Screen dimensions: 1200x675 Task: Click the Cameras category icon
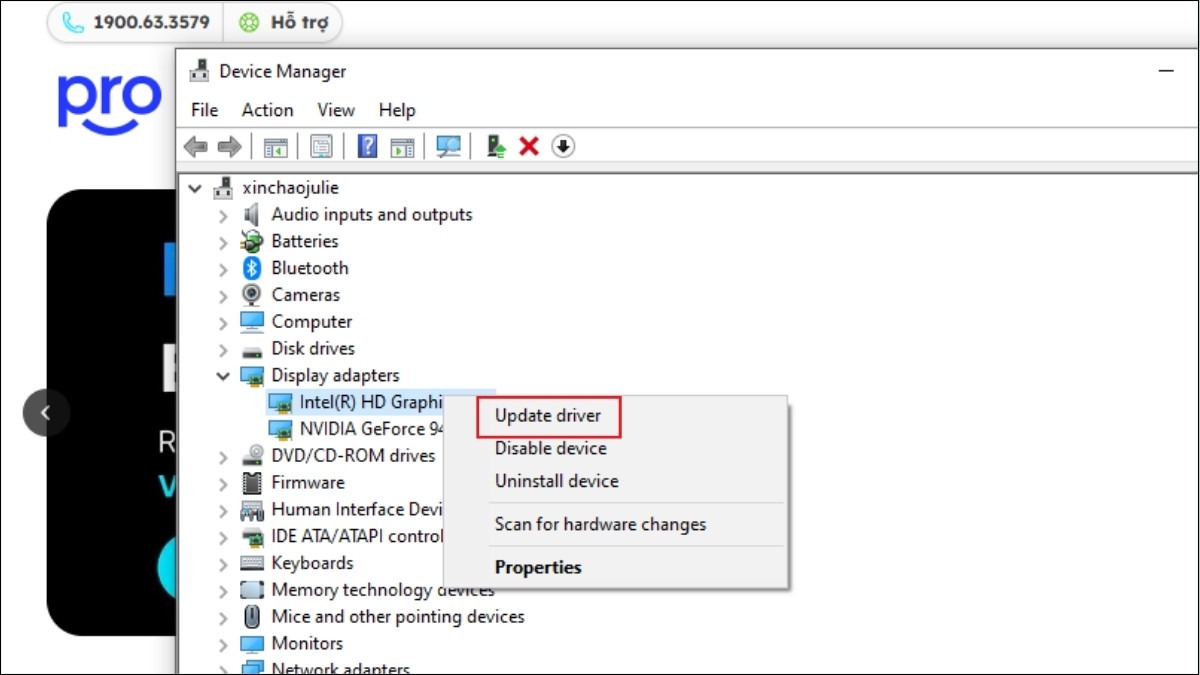(x=252, y=295)
